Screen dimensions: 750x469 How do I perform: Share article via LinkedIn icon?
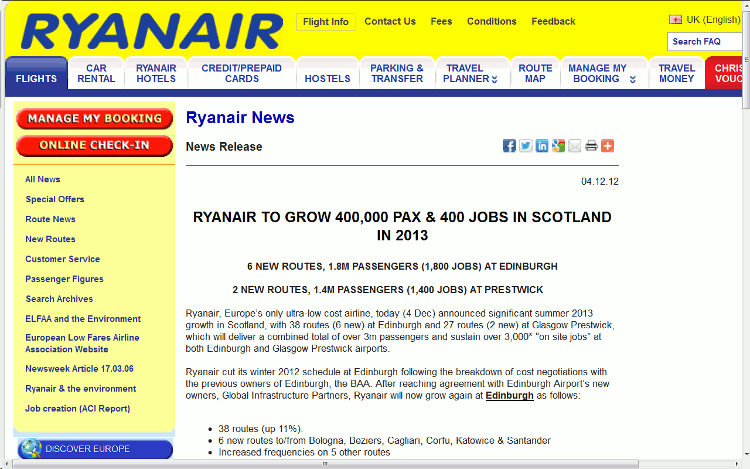point(542,146)
